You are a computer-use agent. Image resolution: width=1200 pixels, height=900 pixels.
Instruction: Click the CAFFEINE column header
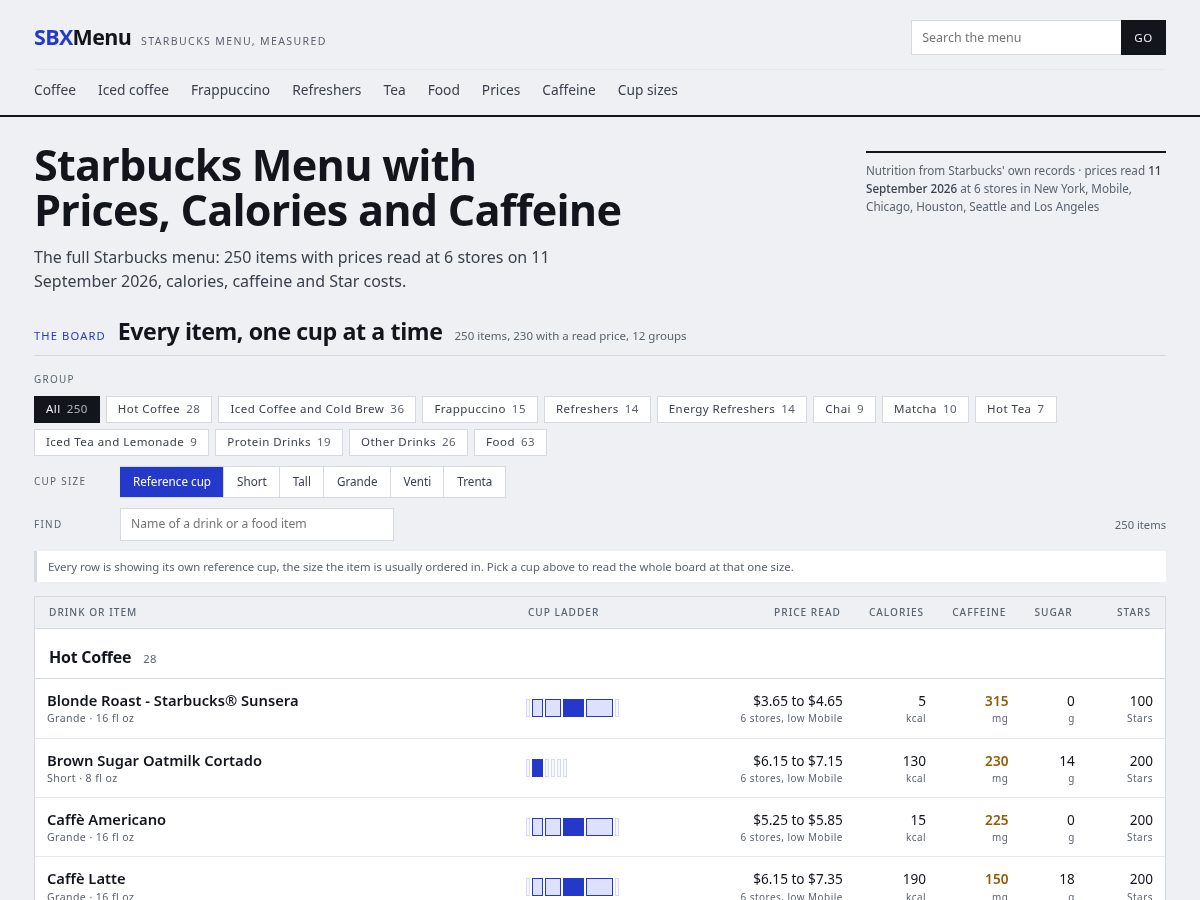coord(979,612)
